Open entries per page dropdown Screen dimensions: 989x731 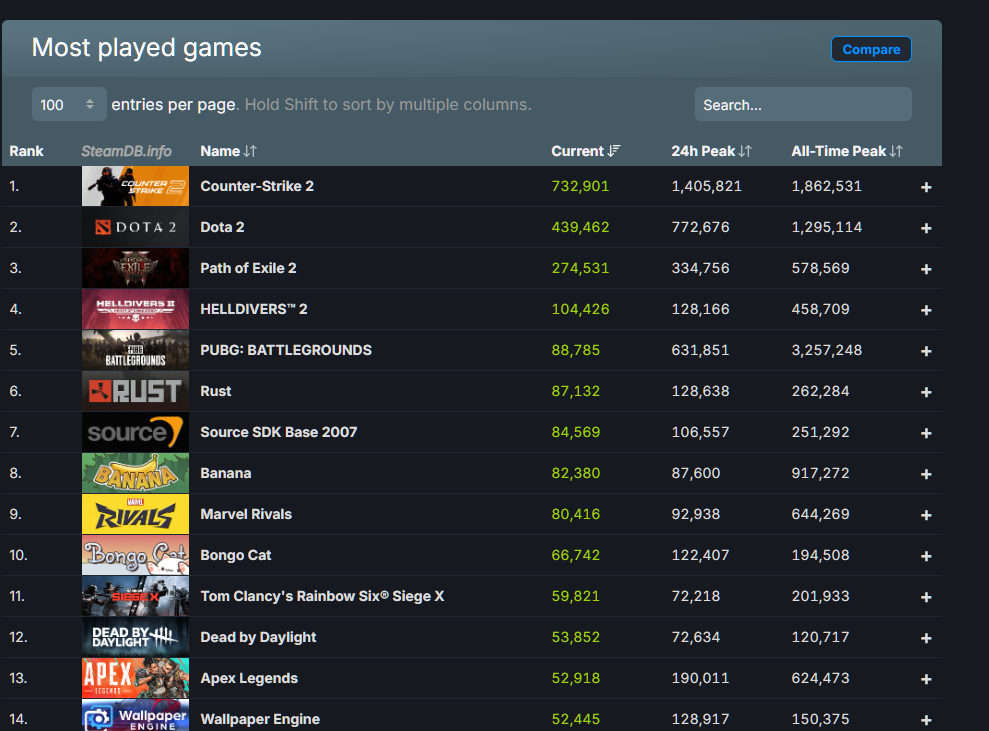pyautogui.click(x=69, y=104)
